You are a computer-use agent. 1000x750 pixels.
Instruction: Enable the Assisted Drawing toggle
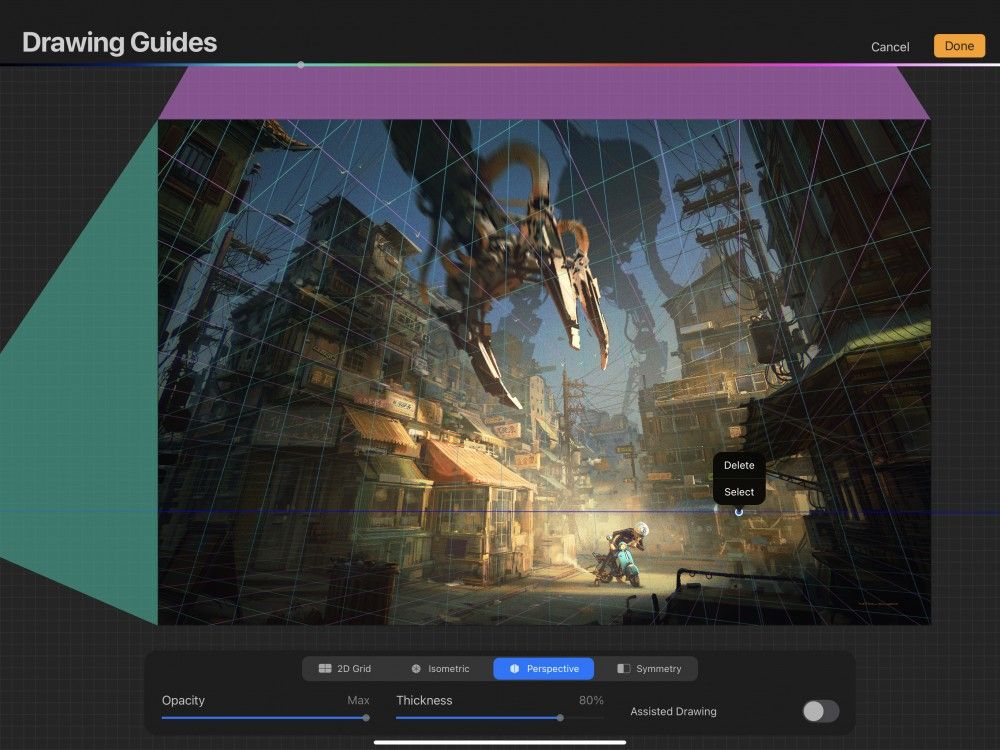[x=822, y=711]
